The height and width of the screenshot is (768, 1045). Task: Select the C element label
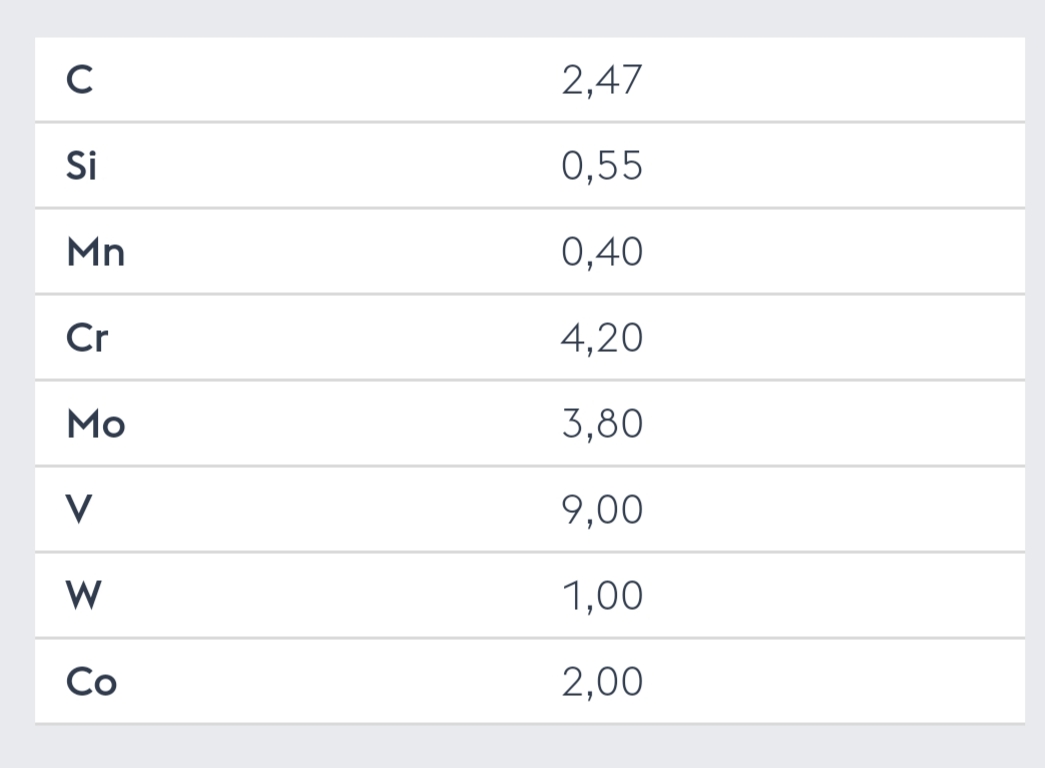[79, 80]
